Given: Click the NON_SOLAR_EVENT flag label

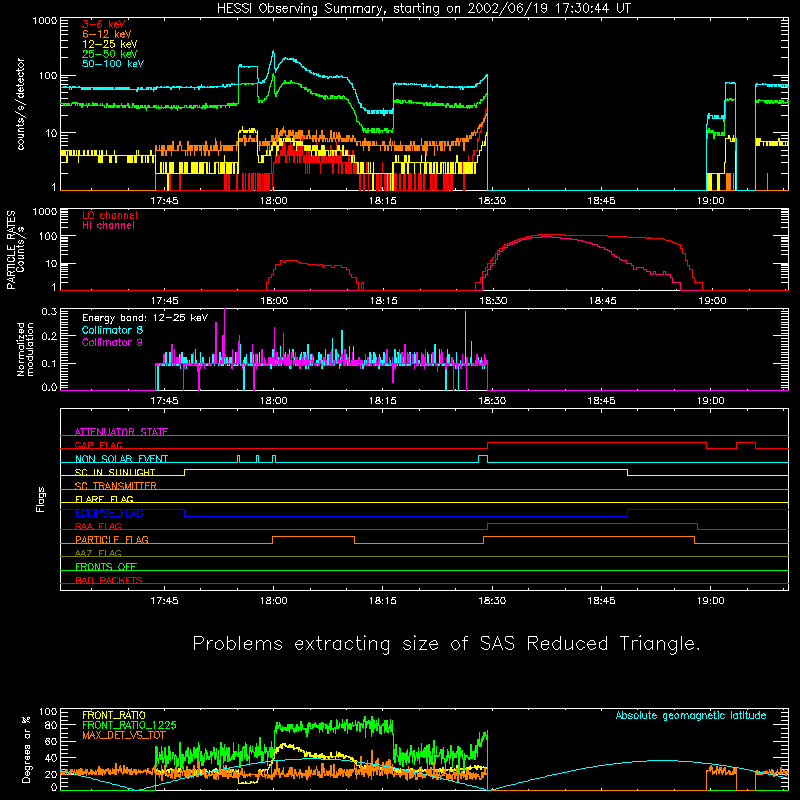Looking at the screenshot, I should point(121,459).
